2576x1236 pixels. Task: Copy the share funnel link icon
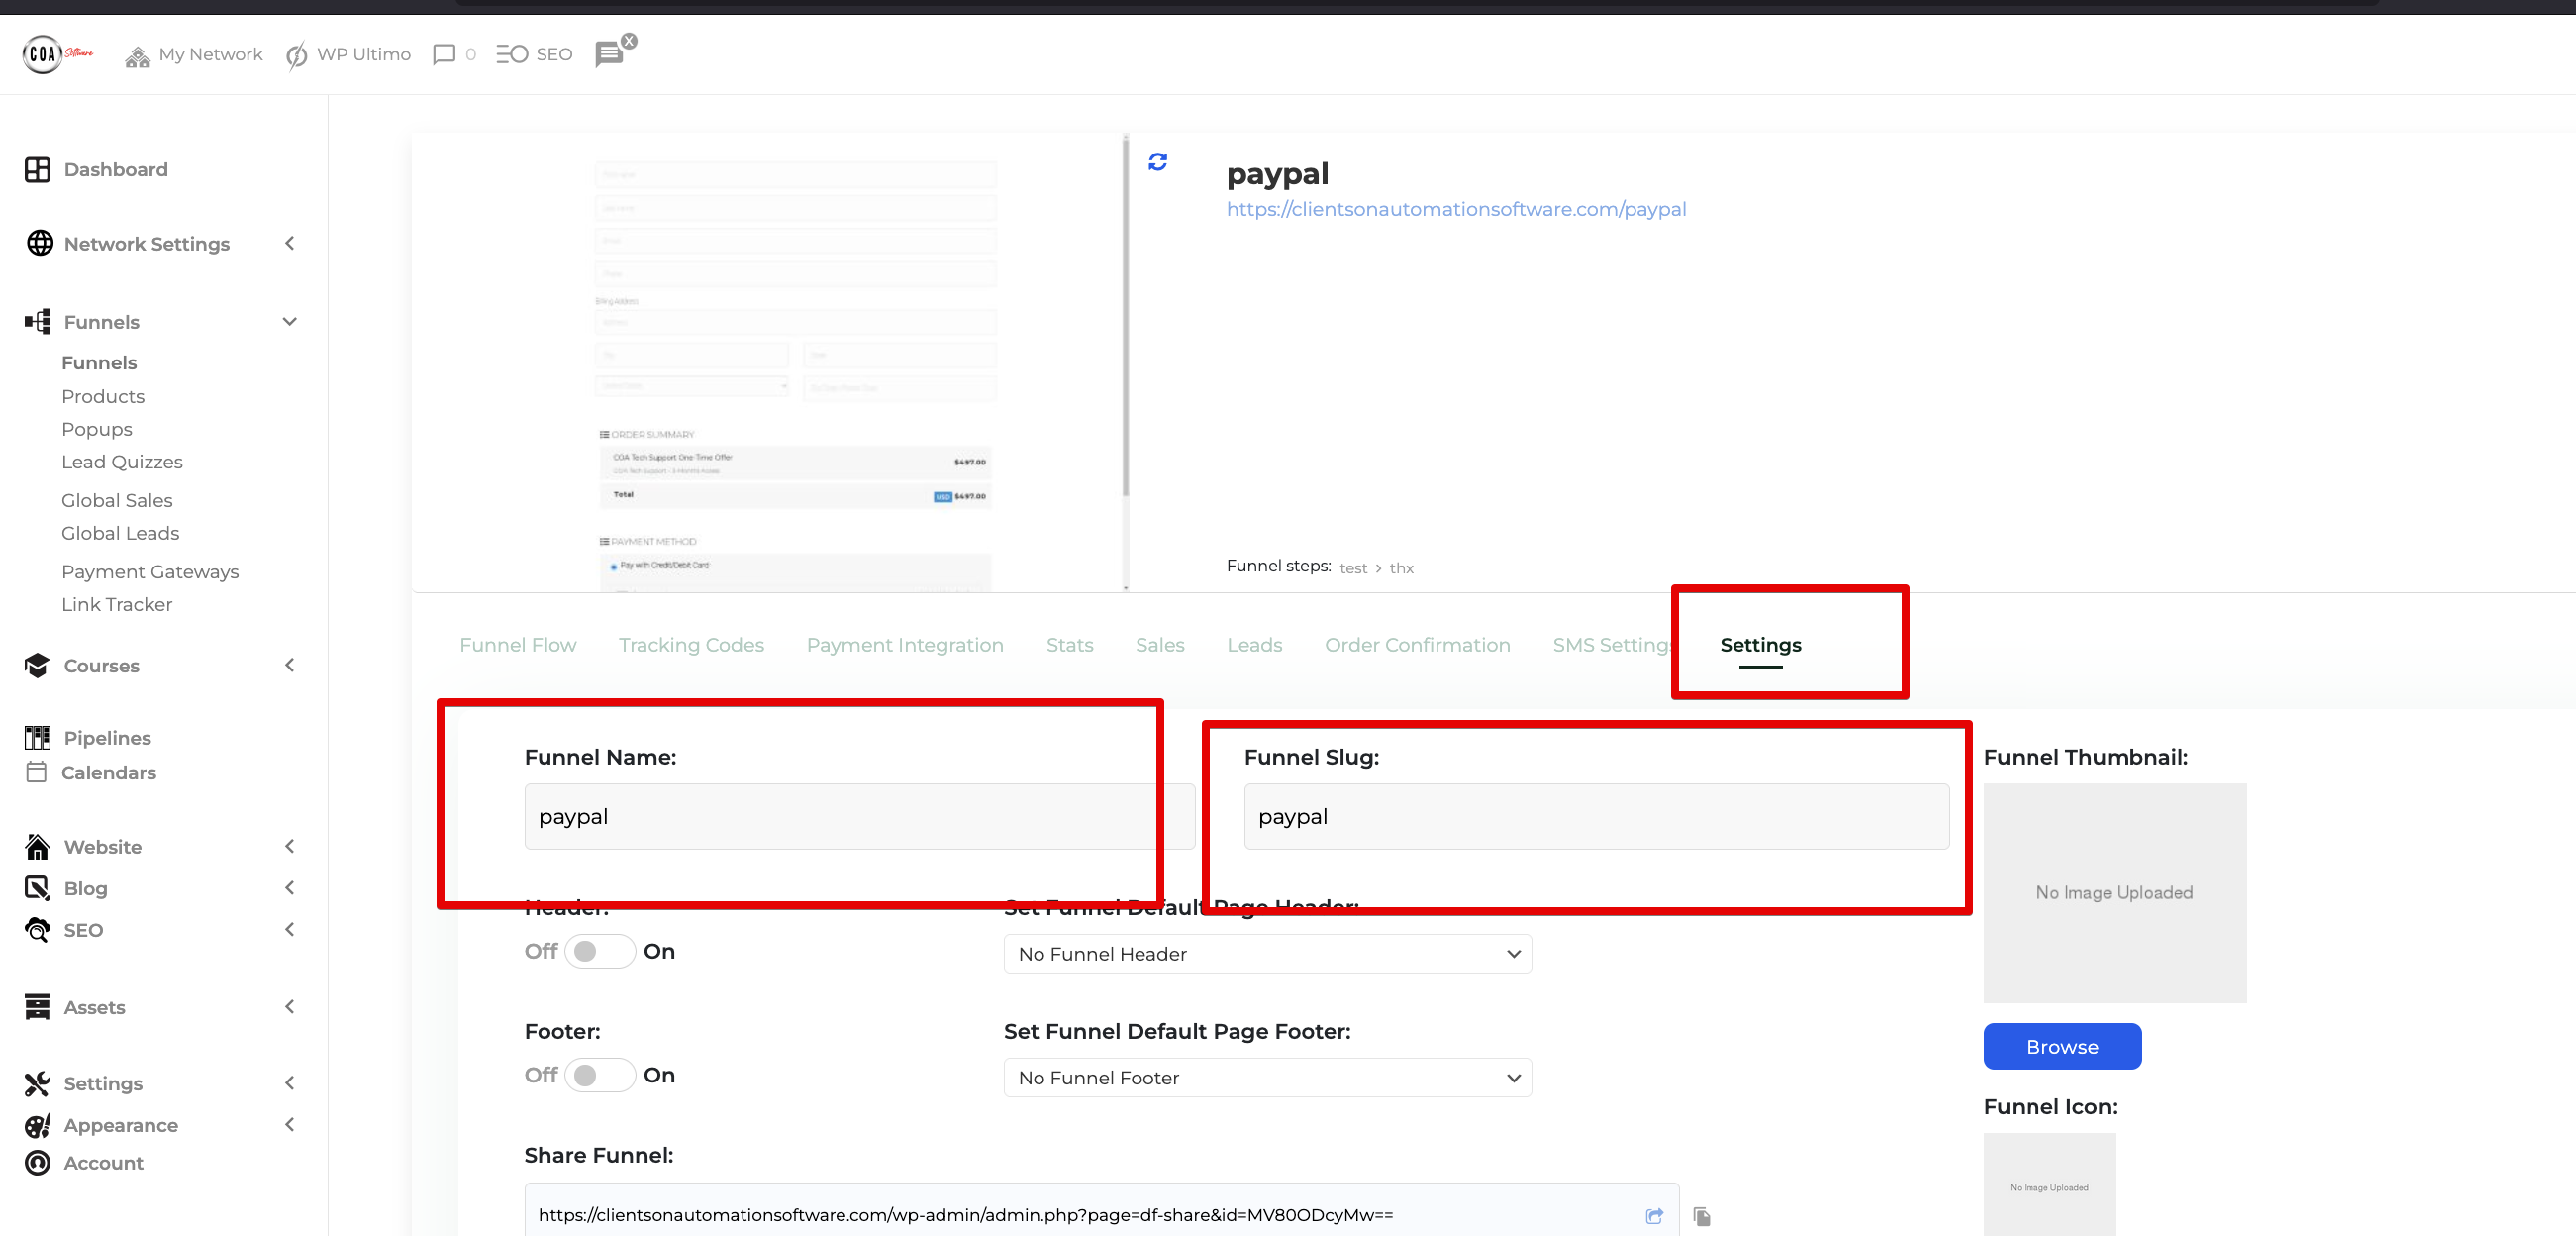(x=1701, y=1216)
